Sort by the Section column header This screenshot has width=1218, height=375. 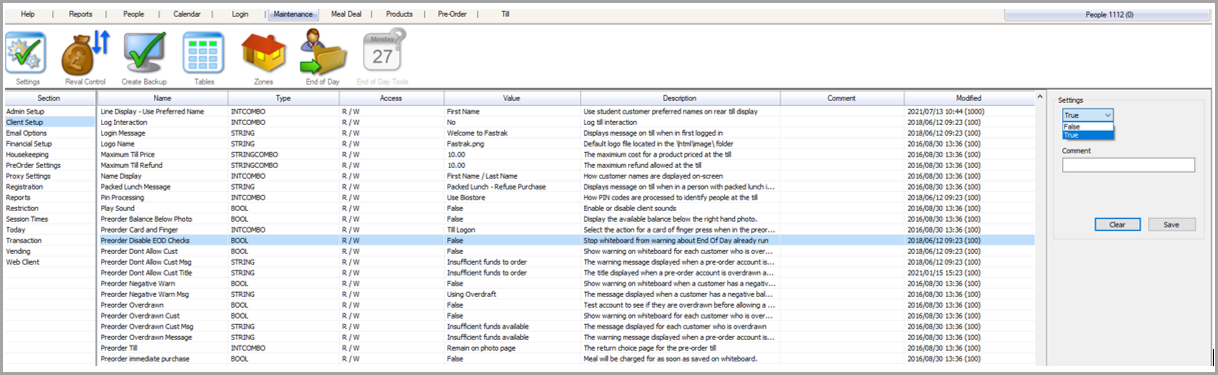[49, 98]
